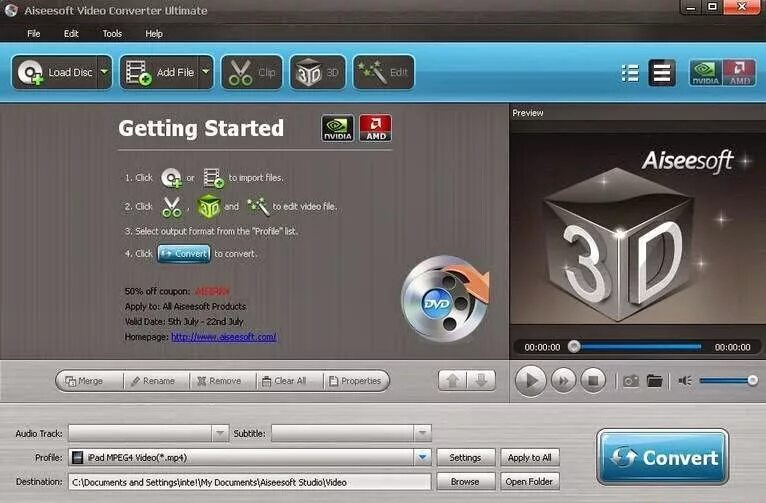Click load disc icon in step 1
The width and height of the screenshot is (766, 503).
[171, 178]
